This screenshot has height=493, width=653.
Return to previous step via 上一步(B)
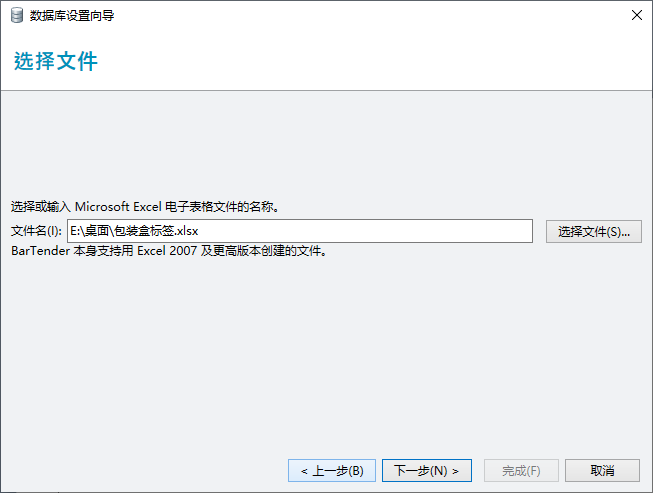pyautogui.click(x=332, y=470)
